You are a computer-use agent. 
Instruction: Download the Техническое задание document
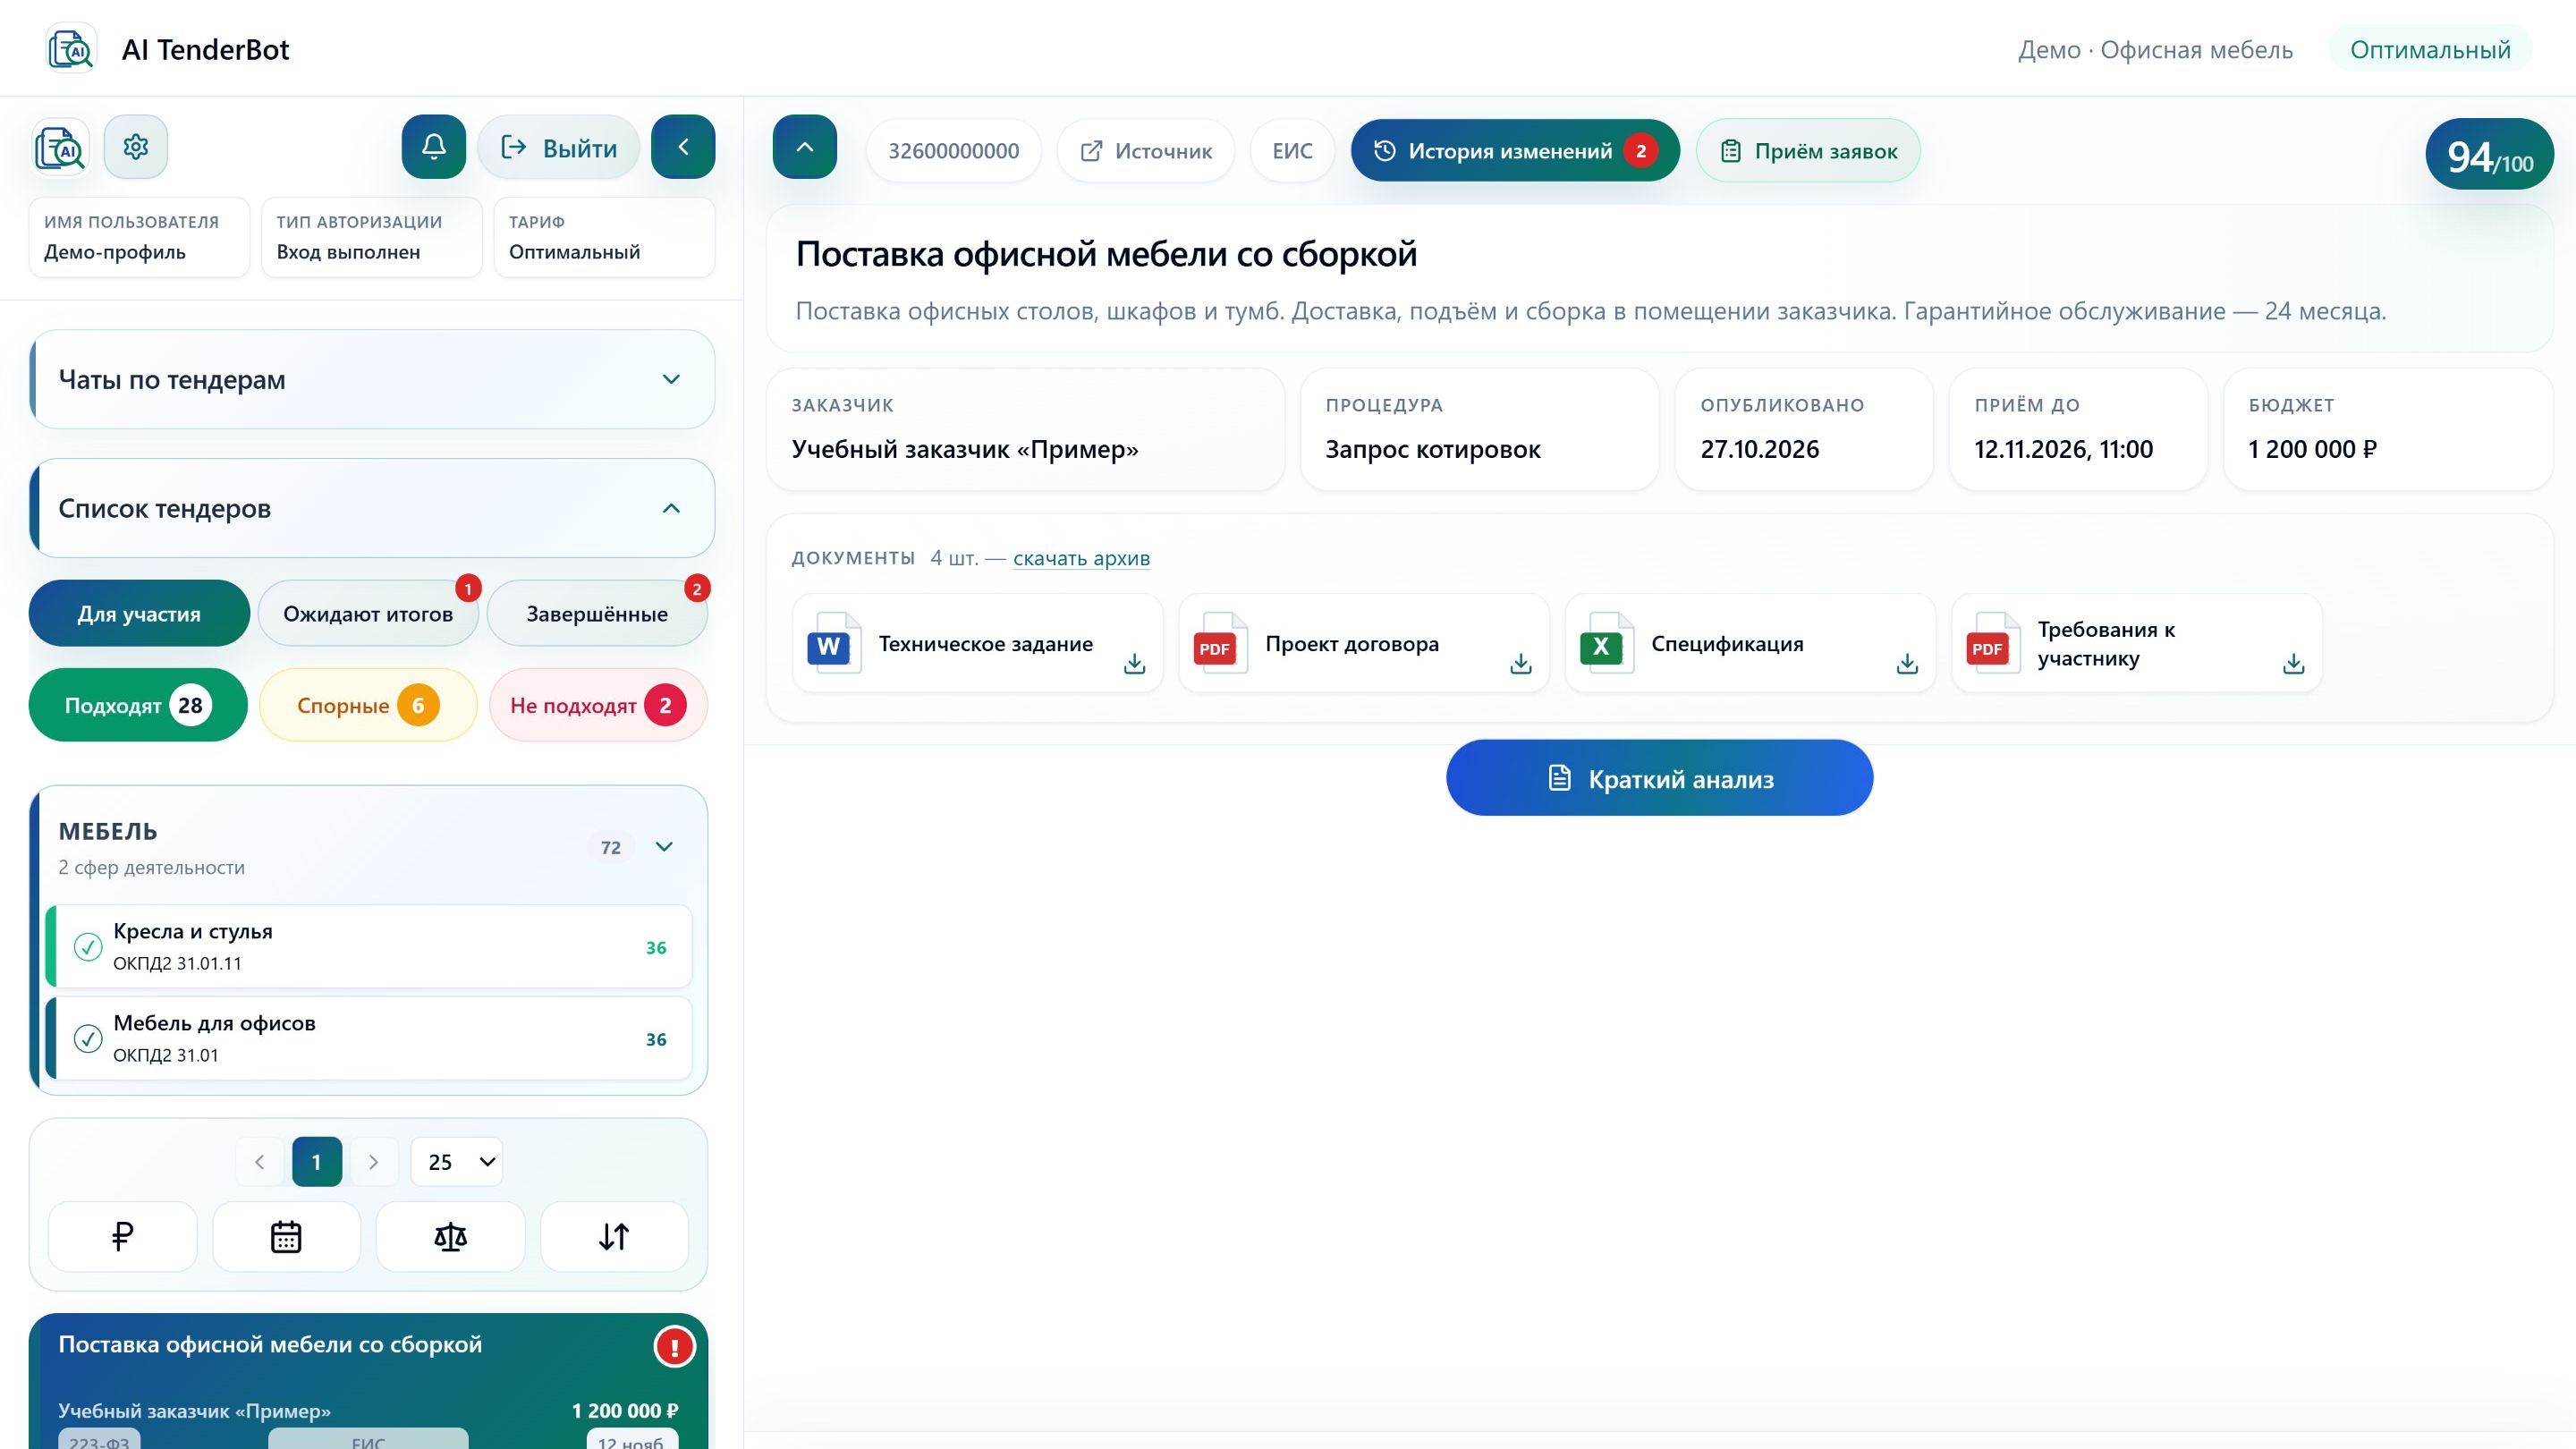1134,663
